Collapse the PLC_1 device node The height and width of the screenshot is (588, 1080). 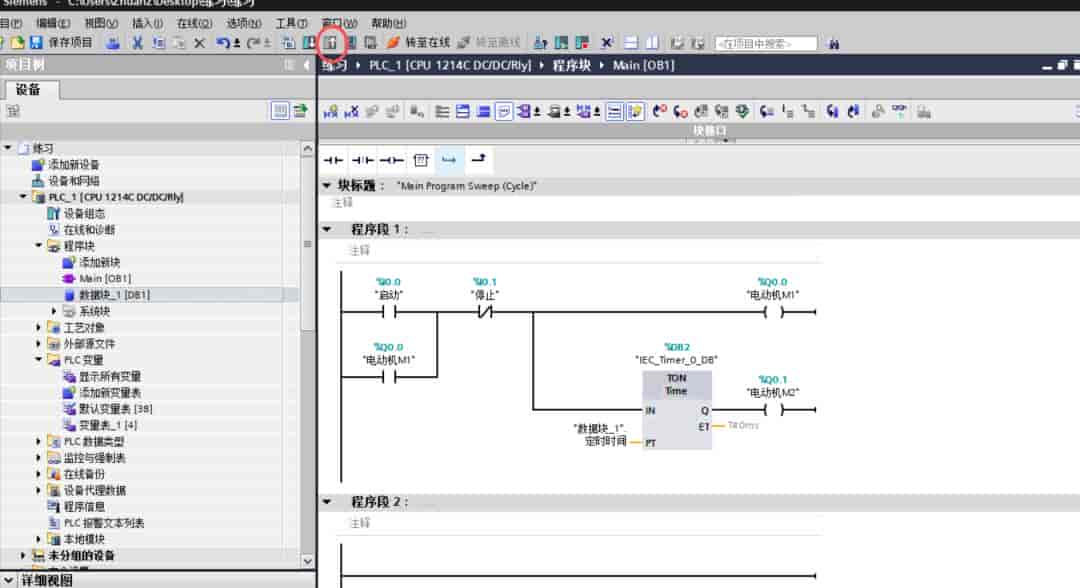(23, 197)
